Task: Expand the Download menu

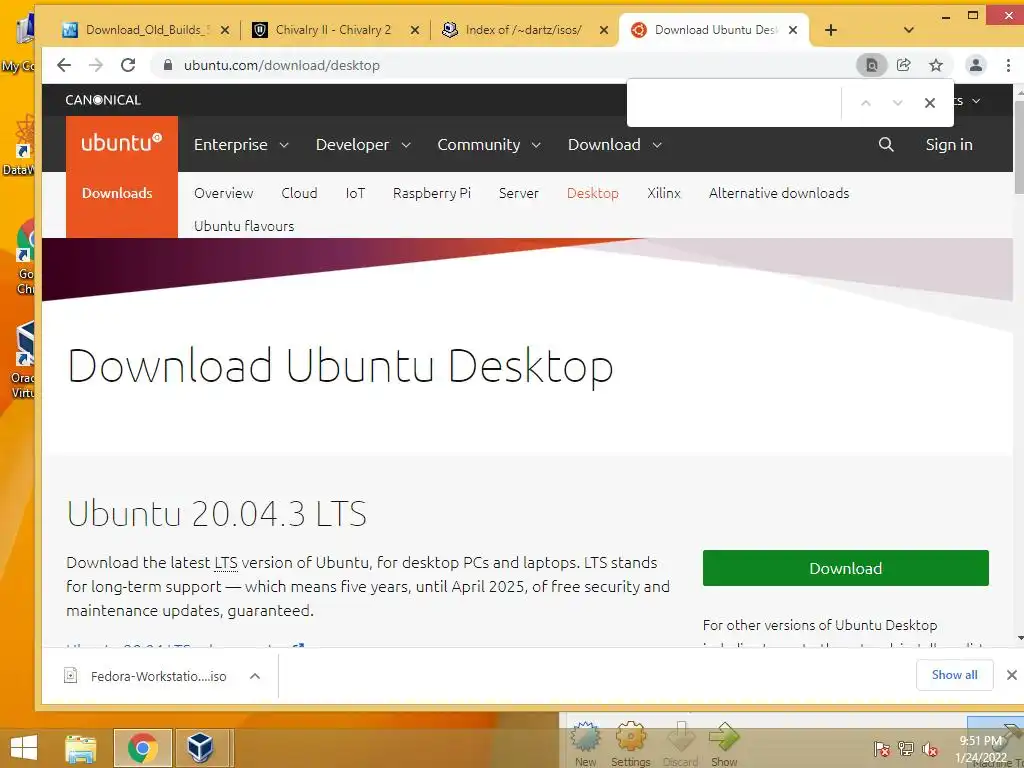Action: (x=615, y=145)
